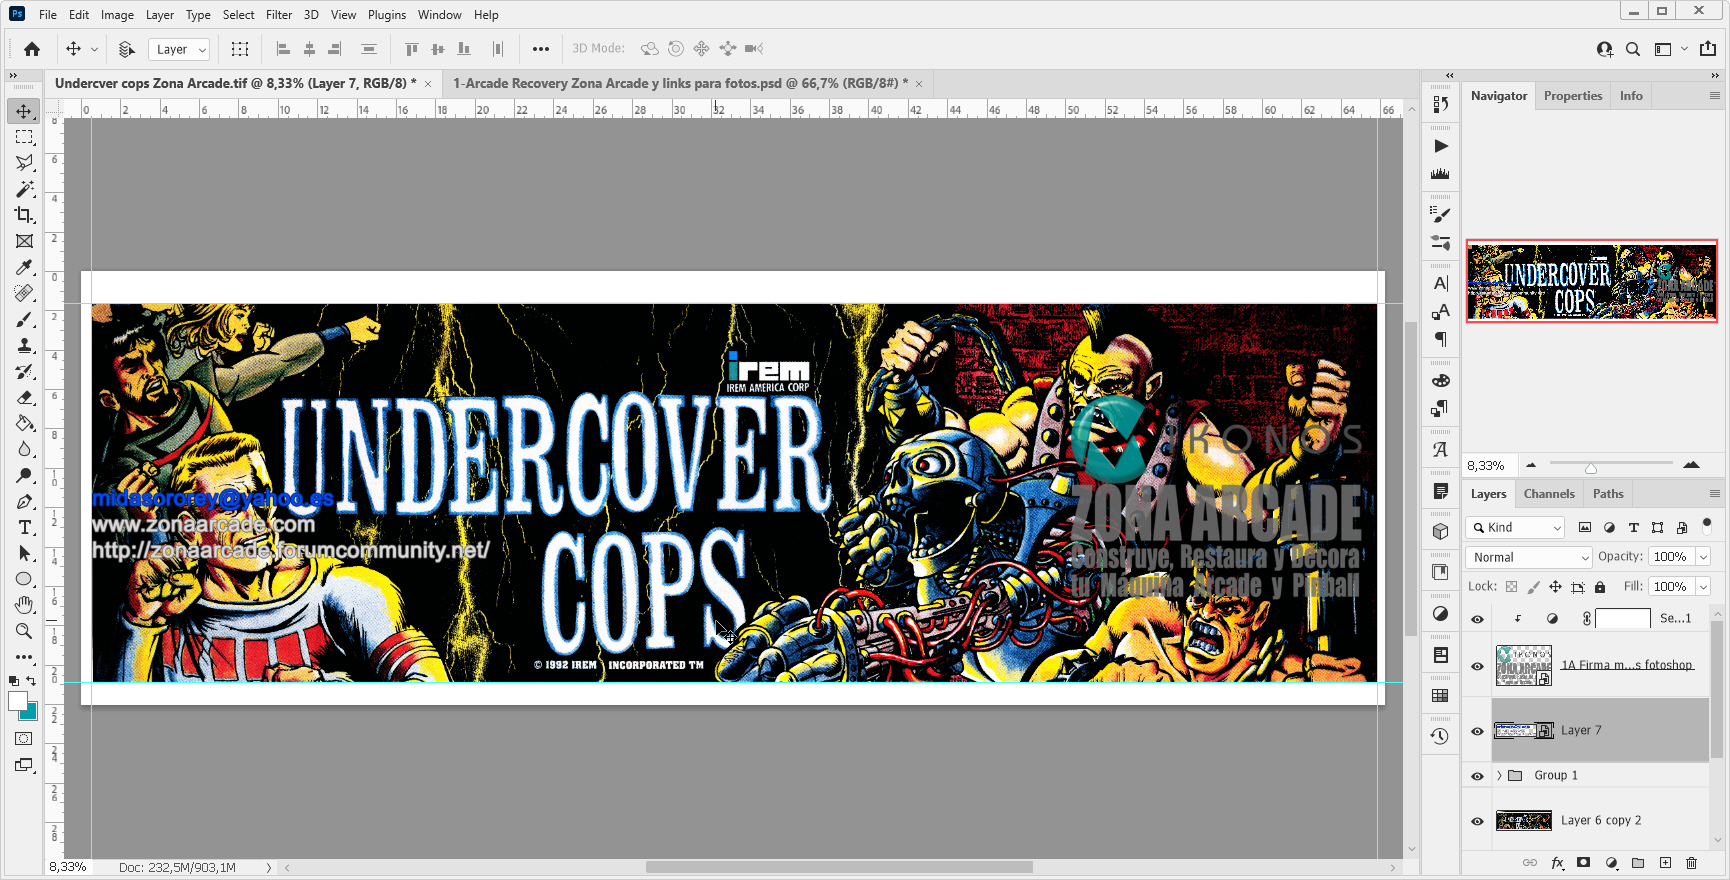Select the Brush tool
This screenshot has height=880, width=1730.
pos(24,319)
